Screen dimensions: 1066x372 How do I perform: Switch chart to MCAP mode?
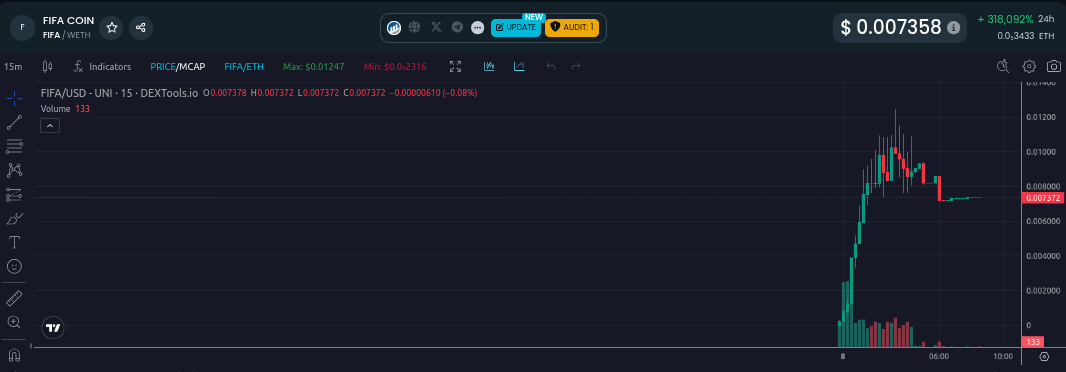(x=192, y=67)
